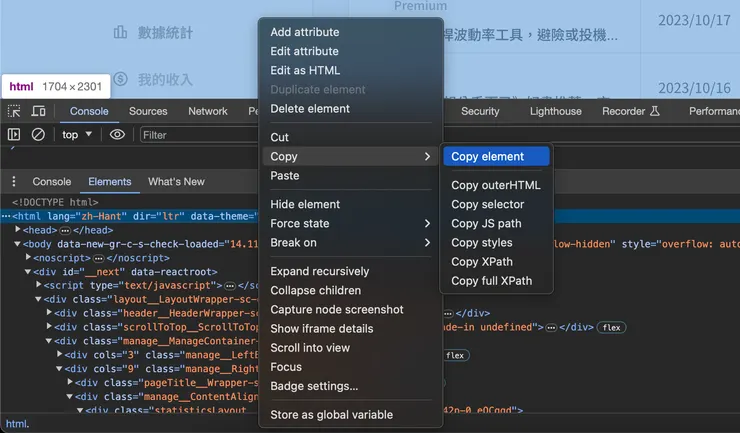Switch to the Security tab
This screenshot has width=740, height=433.
(480, 111)
